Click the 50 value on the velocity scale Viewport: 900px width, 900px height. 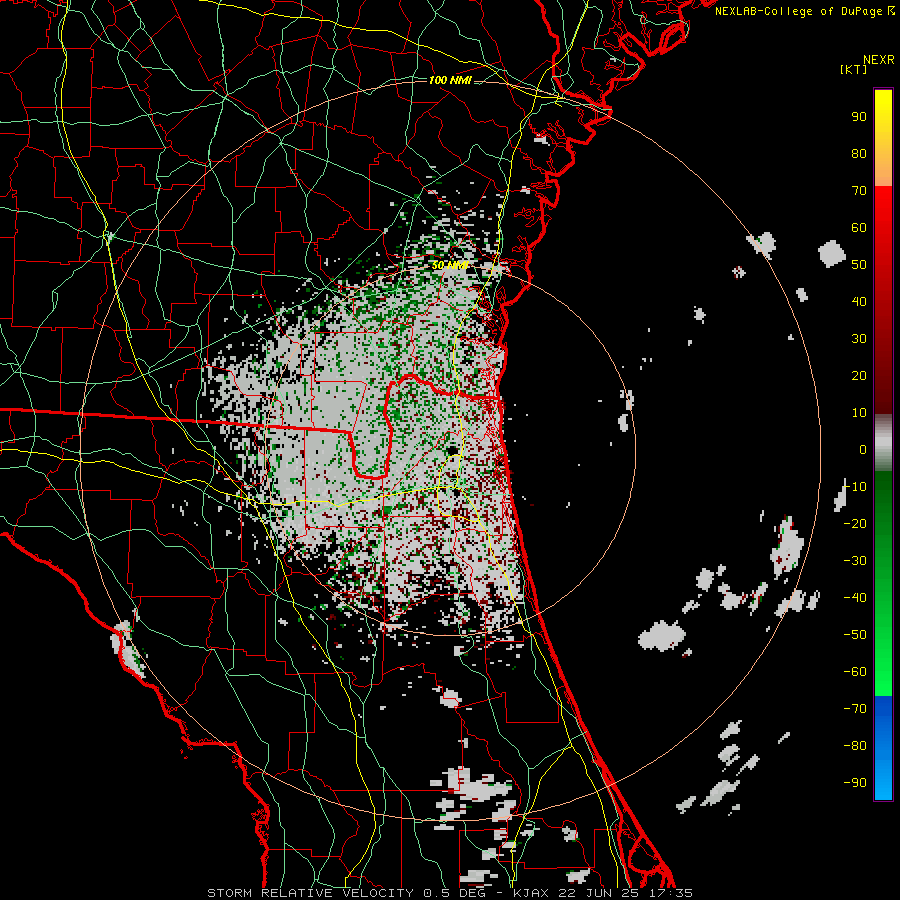pyautogui.click(x=859, y=265)
